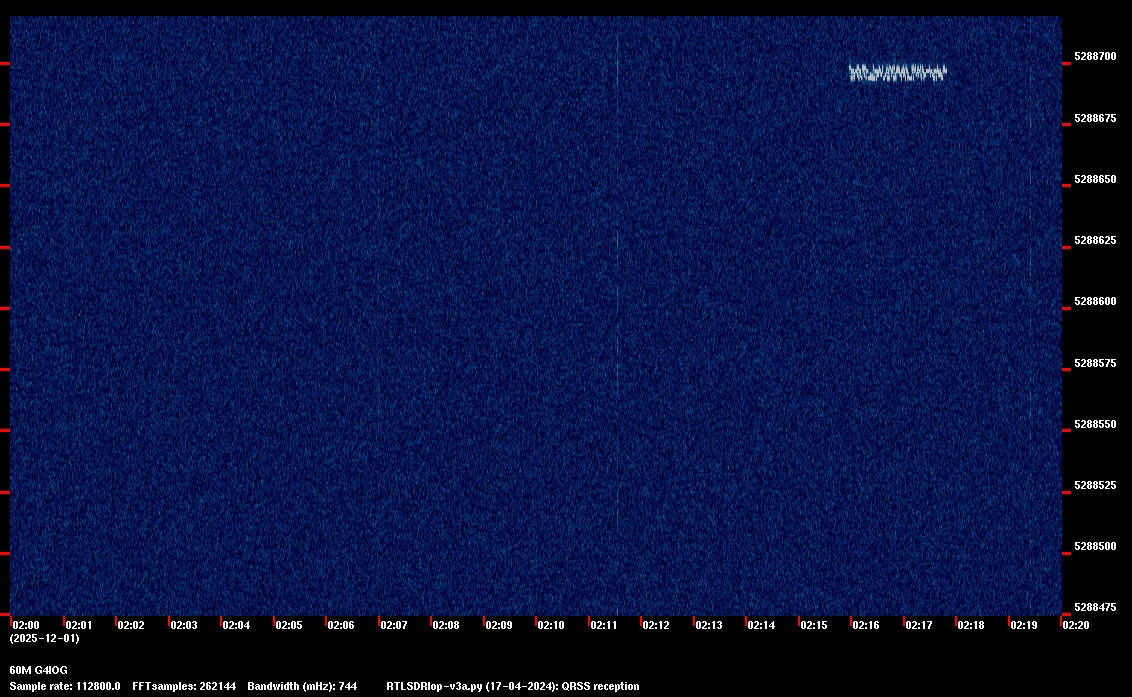Click the 5288575 frequency label
The image size is (1132, 697).
click(x=1094, y=363)
